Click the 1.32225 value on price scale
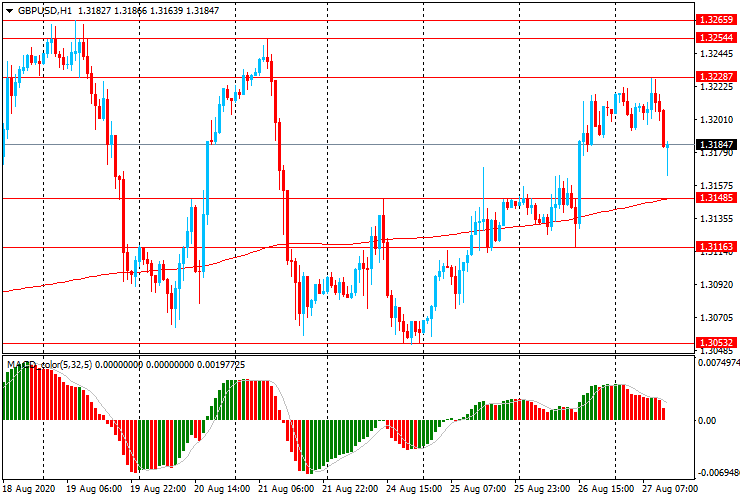Image resolution: width=740 pixels, height=500 pixels. tap(717, 87)
